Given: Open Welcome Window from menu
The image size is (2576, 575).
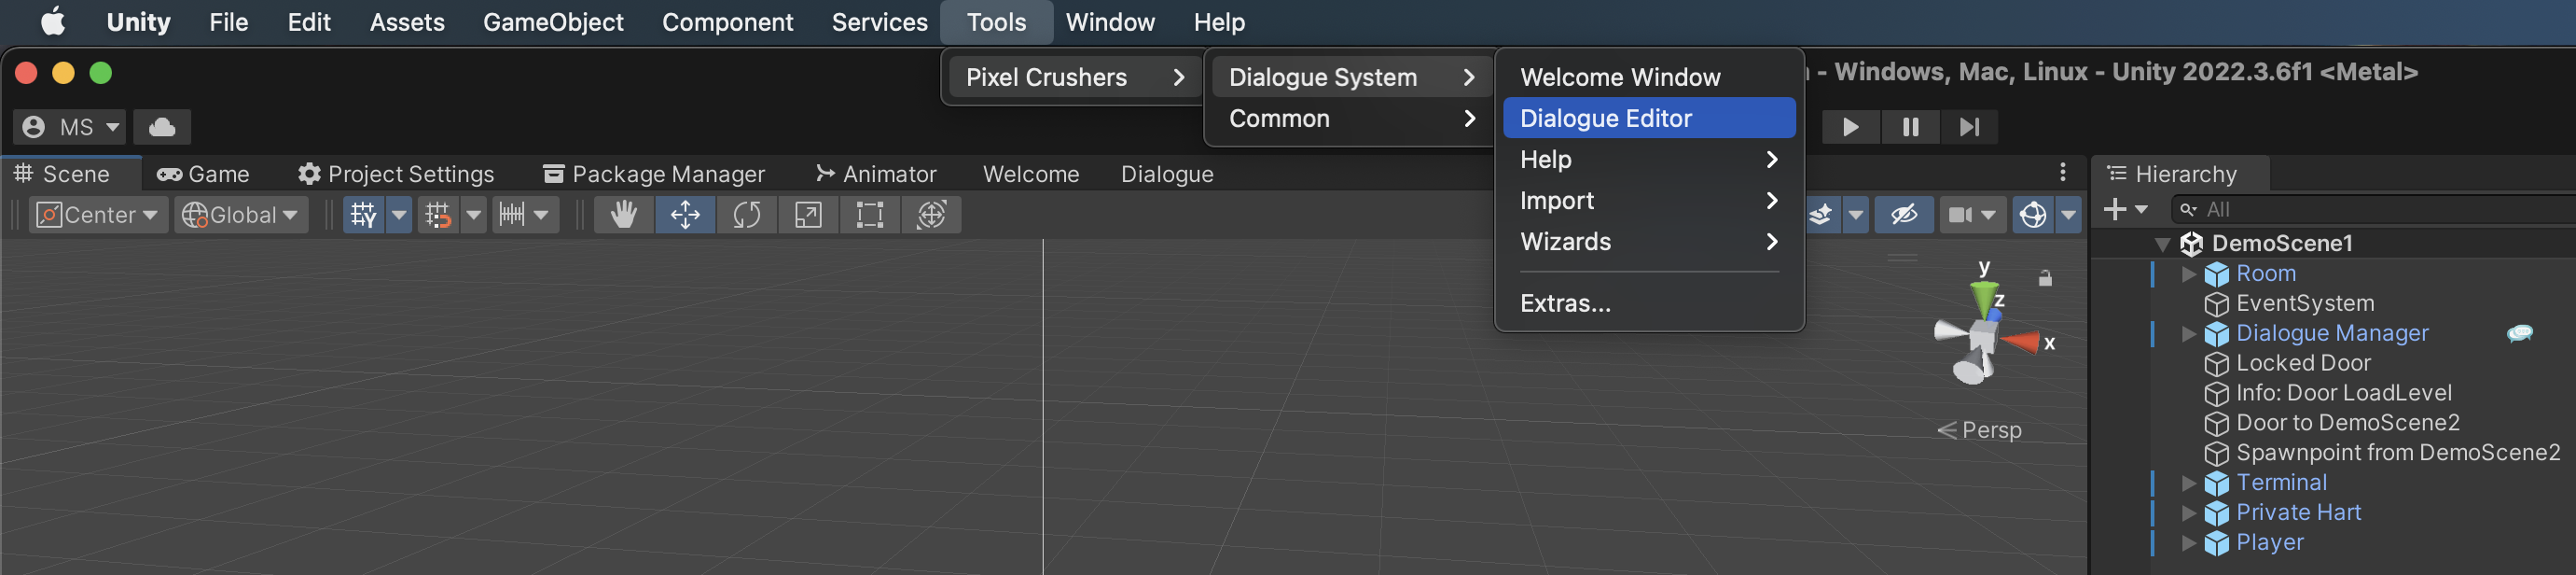Looking at the screenshot, I should click(1649, 77).
